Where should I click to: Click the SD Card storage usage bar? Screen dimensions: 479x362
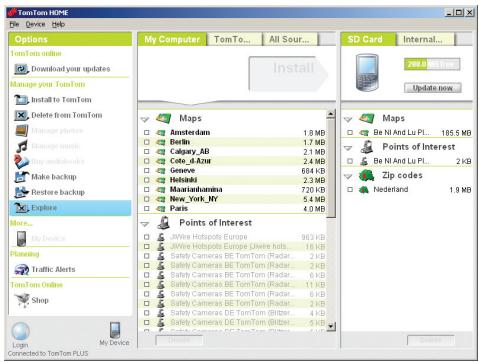tap(432, 64)
